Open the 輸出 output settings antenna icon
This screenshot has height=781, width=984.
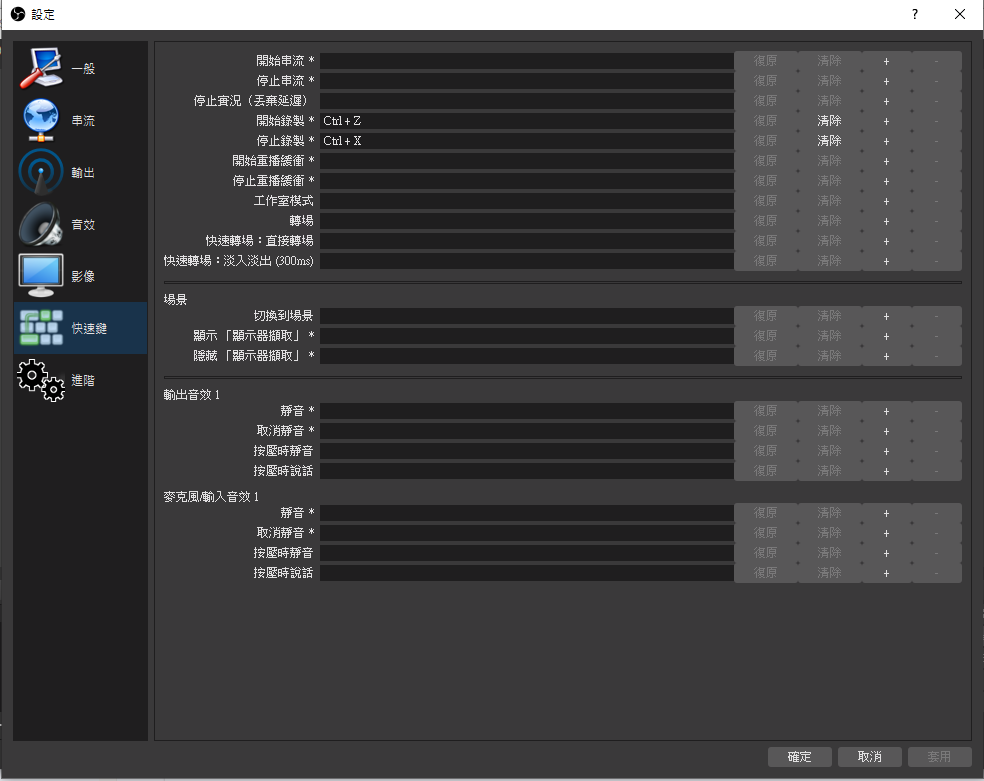point(41,172)
